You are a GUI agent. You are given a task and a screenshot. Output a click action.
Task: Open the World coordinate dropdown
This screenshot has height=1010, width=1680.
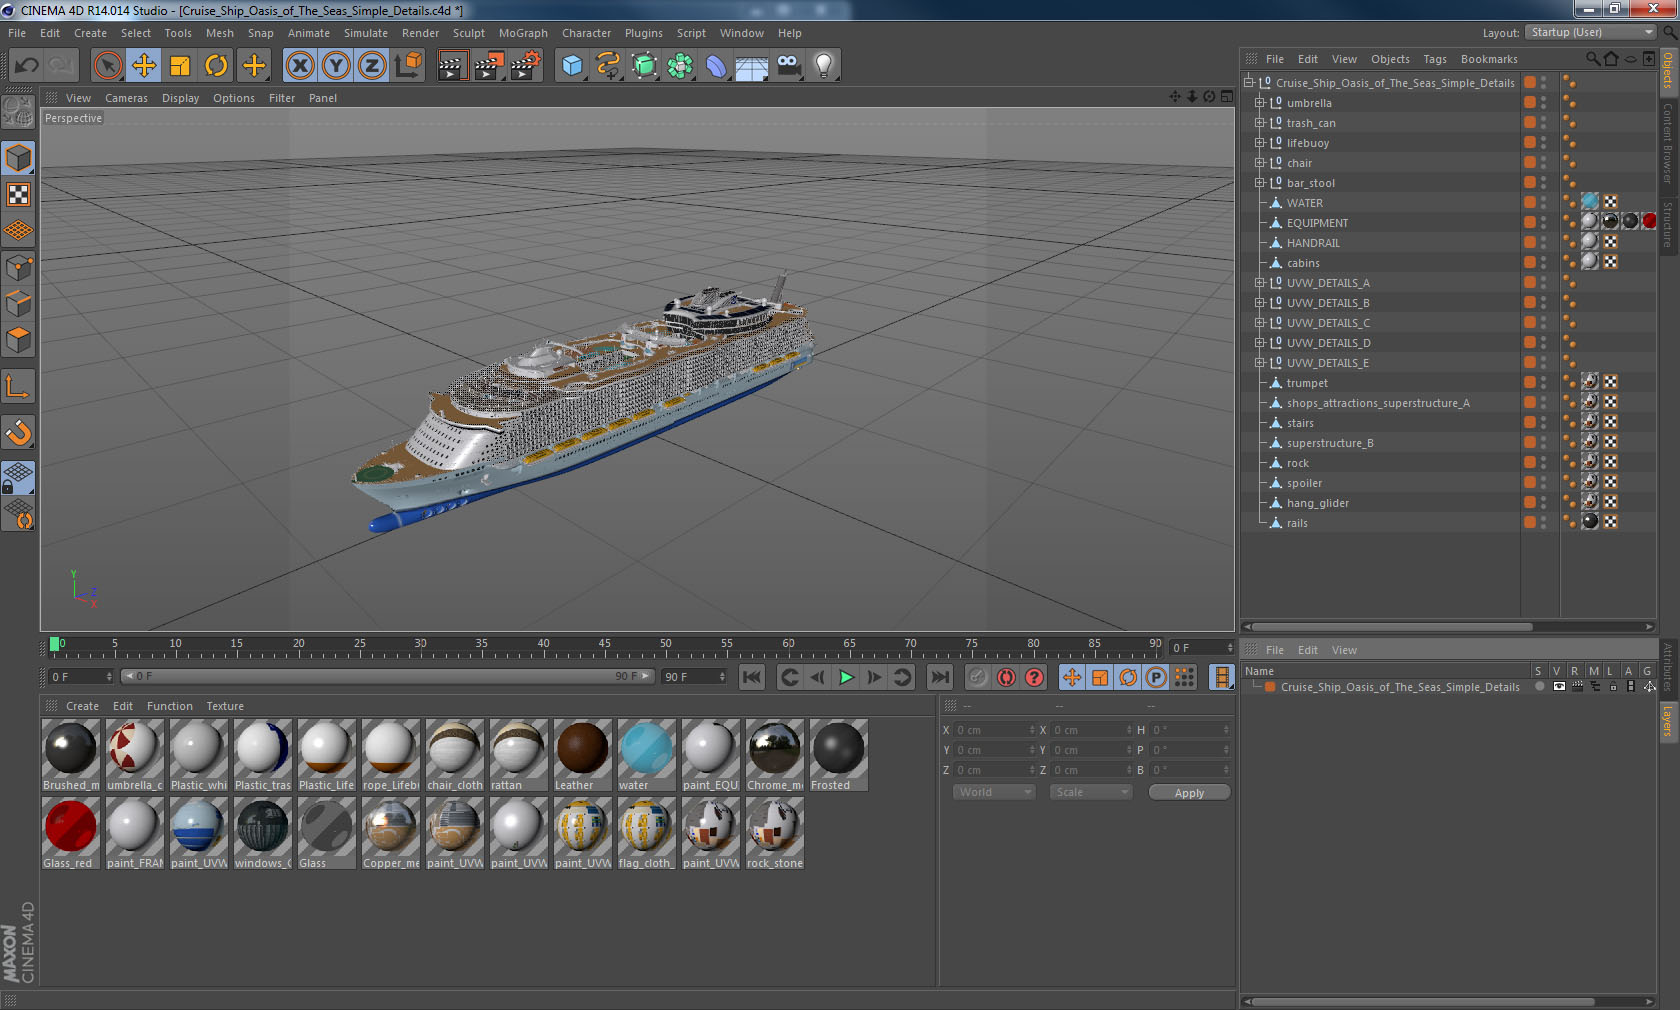994,792
